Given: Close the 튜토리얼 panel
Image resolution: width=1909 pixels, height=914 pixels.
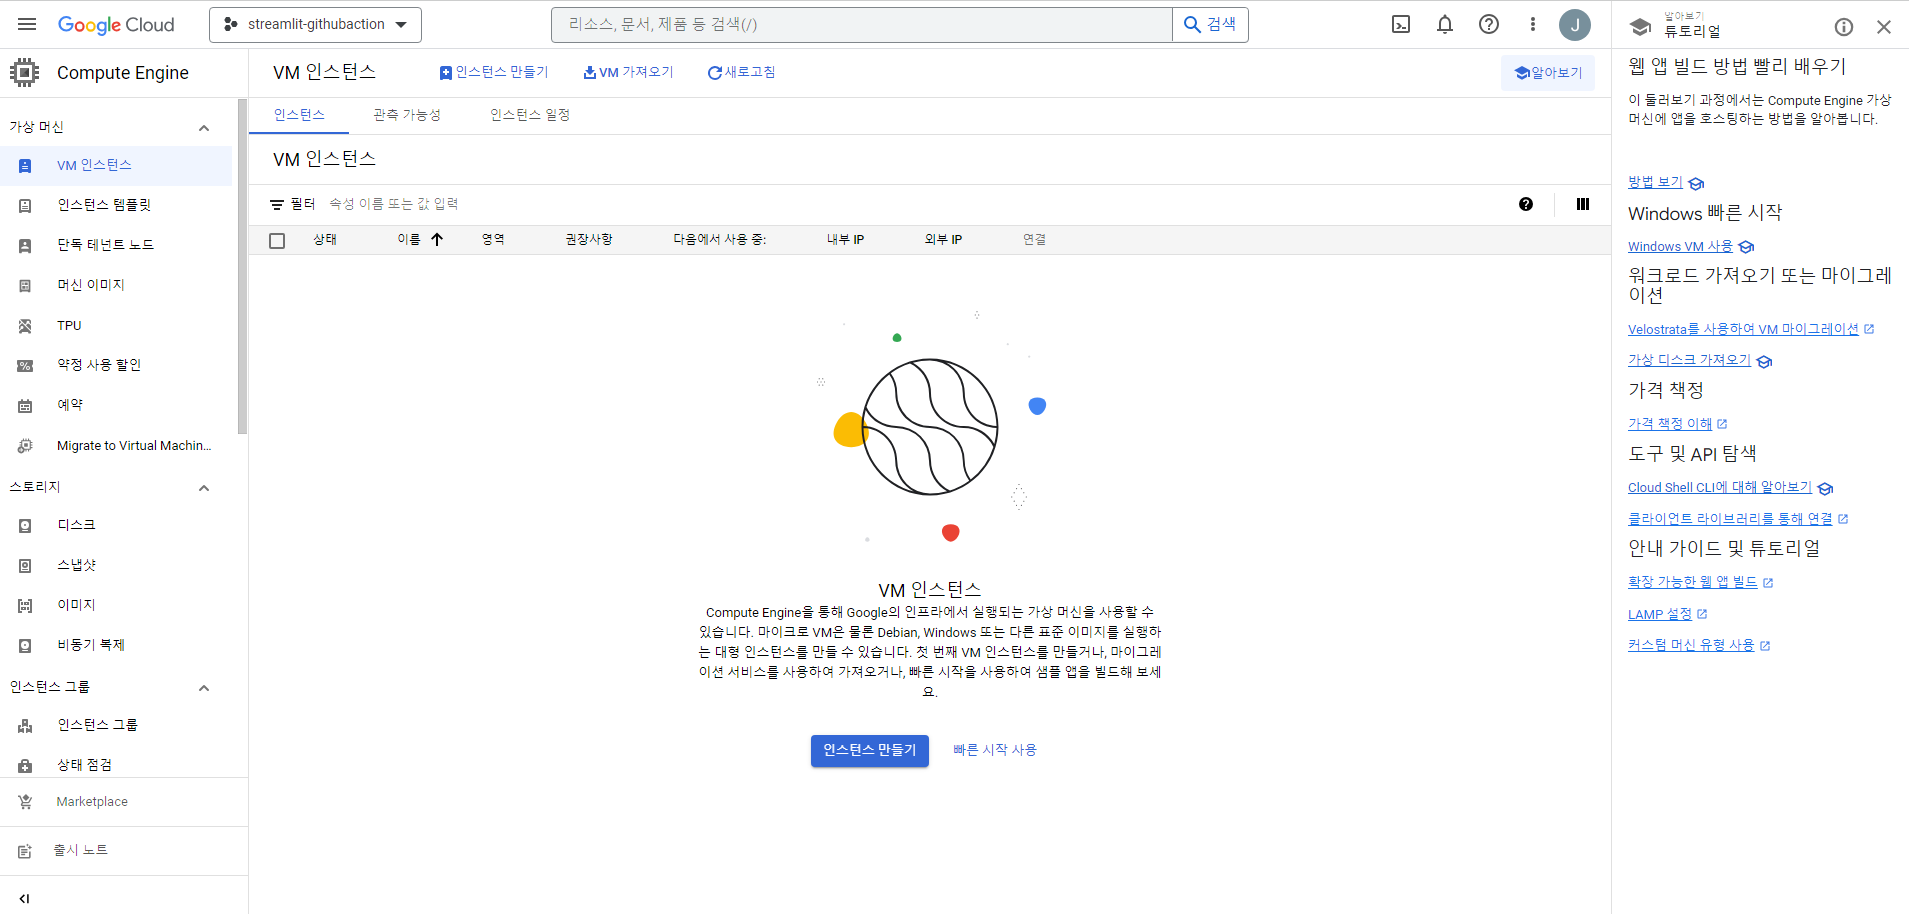Looking at the screenshot, I should pyautogui.click(x=1884, y=27).
